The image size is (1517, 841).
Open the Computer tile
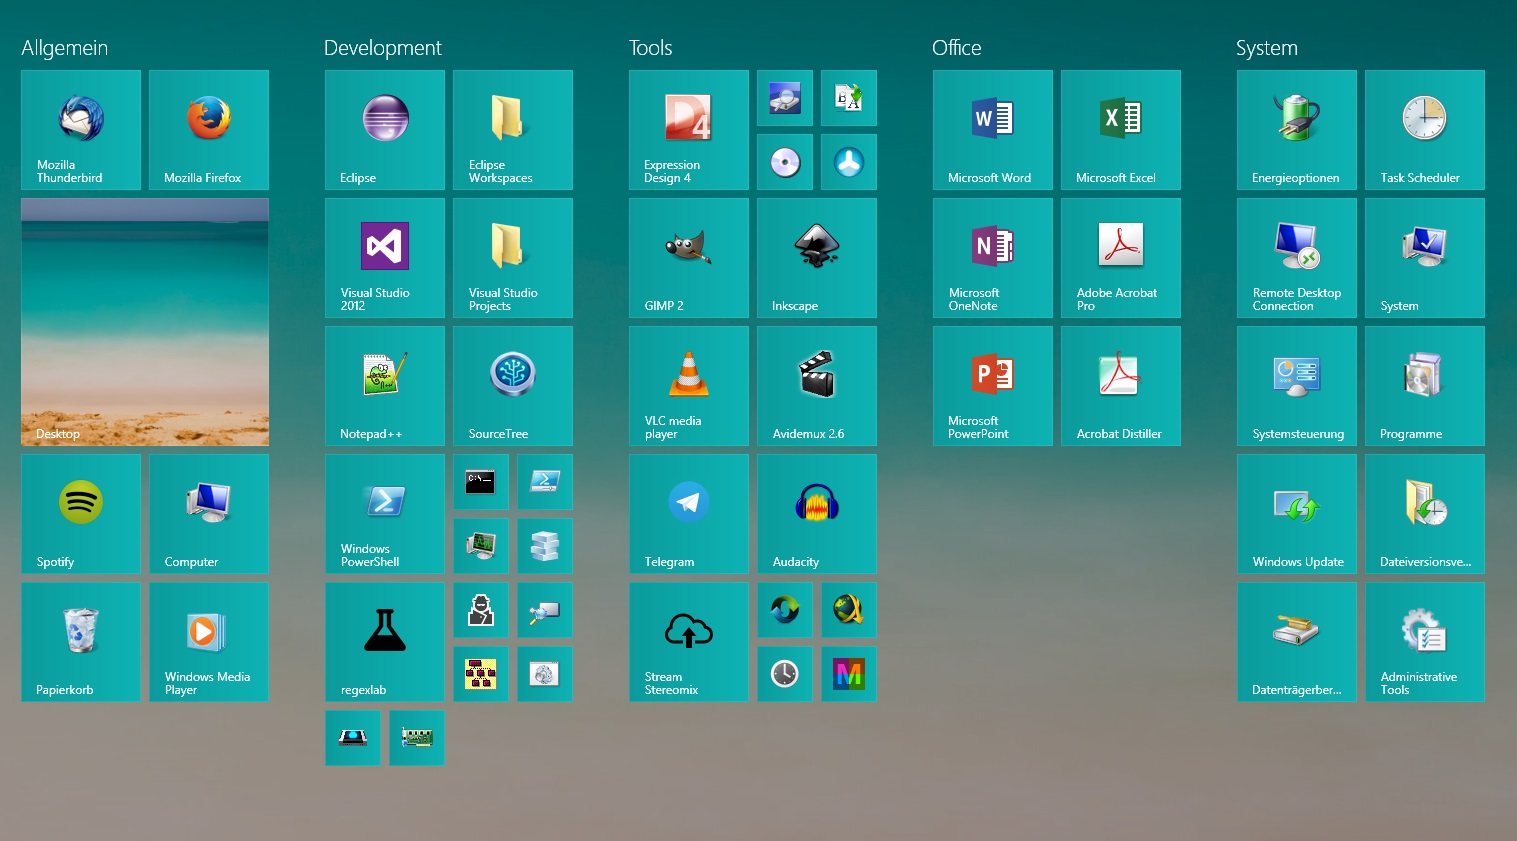(x=209, y=514)
